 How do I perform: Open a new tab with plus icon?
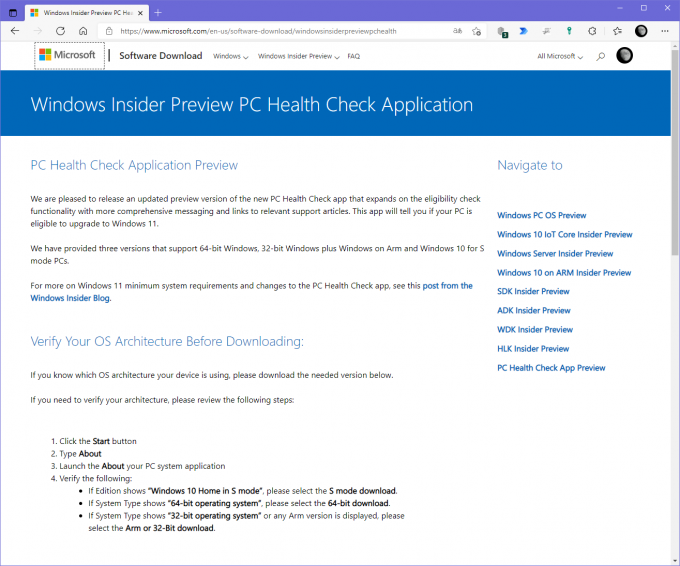coord(158,13)
